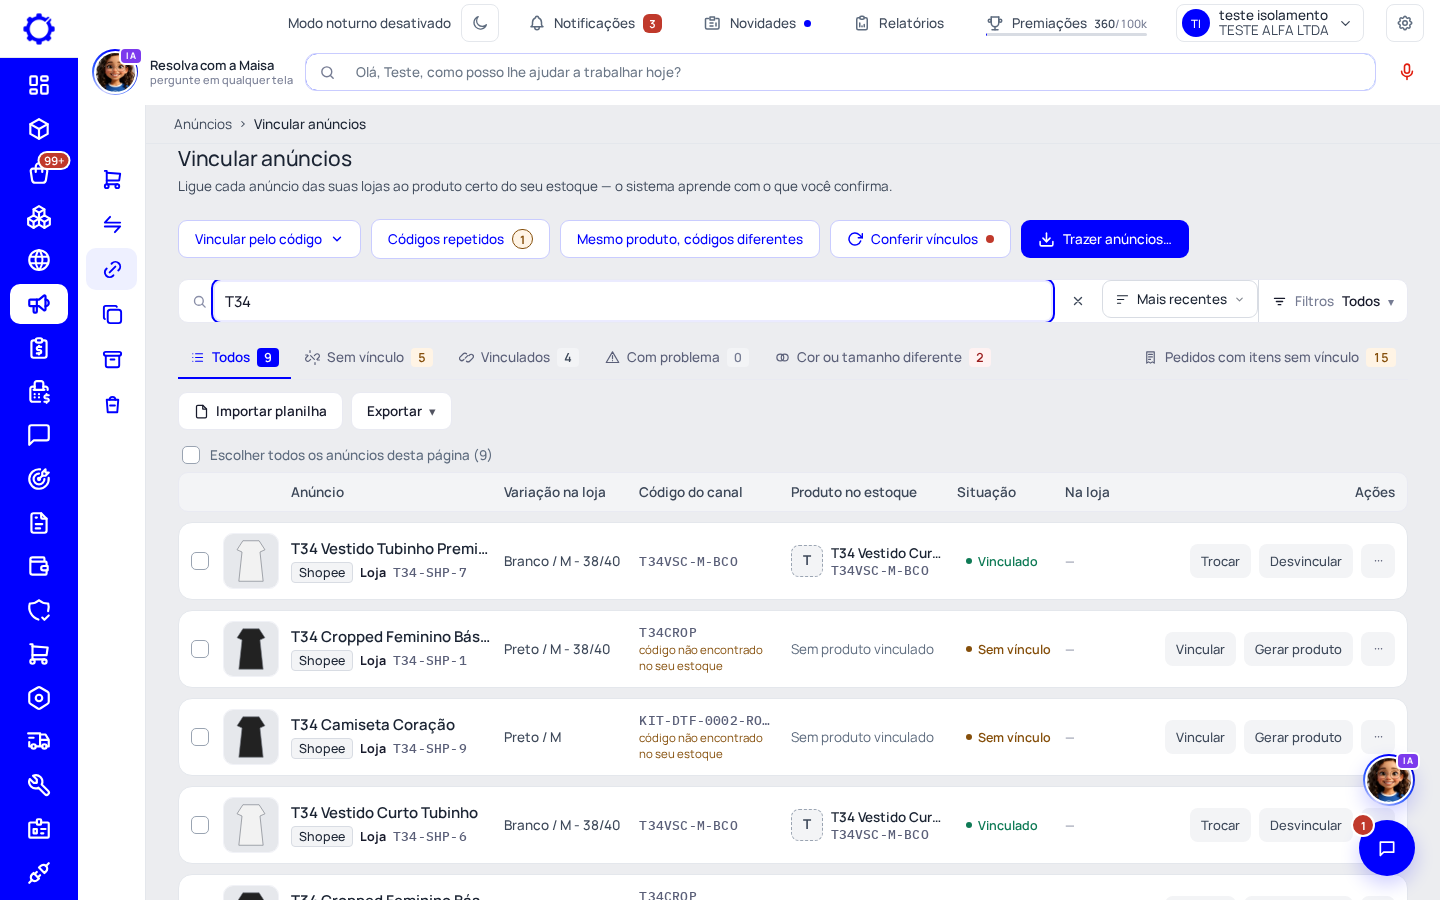
Task: Open the target goals icon in sidebar
Action: [x=39, y=479]
